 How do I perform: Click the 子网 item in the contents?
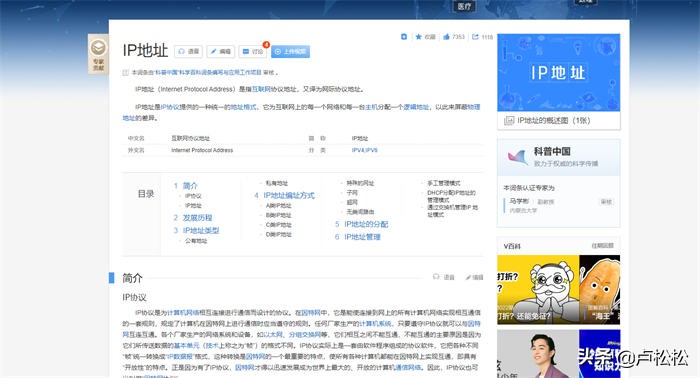352,193
